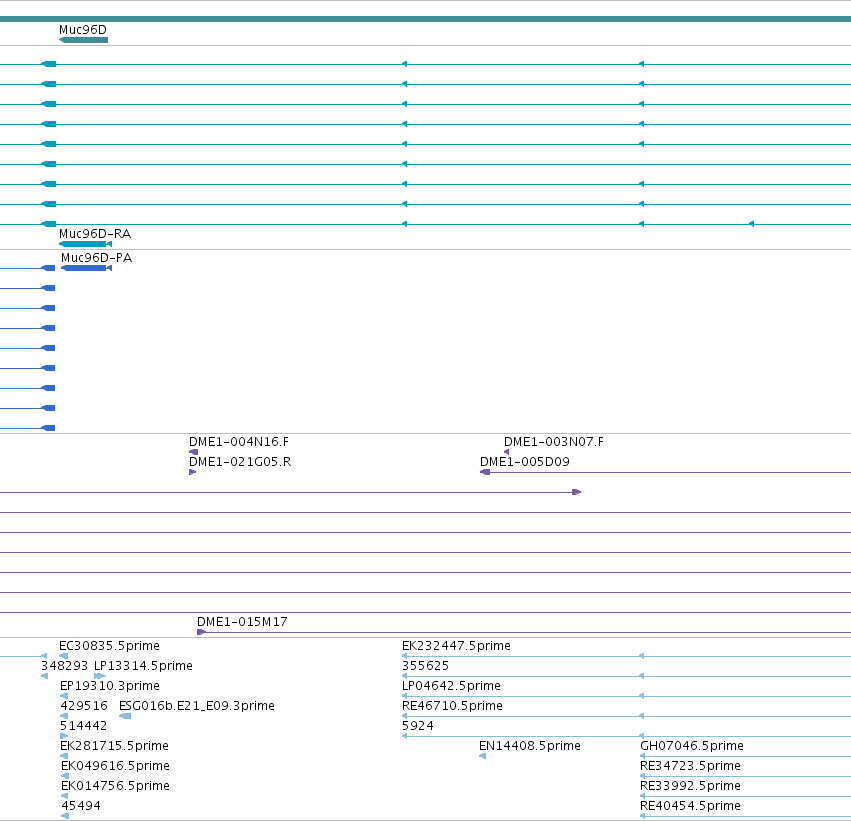
Task: Click the DME1-021G05.R feature label
Action: tap(240, 462)
